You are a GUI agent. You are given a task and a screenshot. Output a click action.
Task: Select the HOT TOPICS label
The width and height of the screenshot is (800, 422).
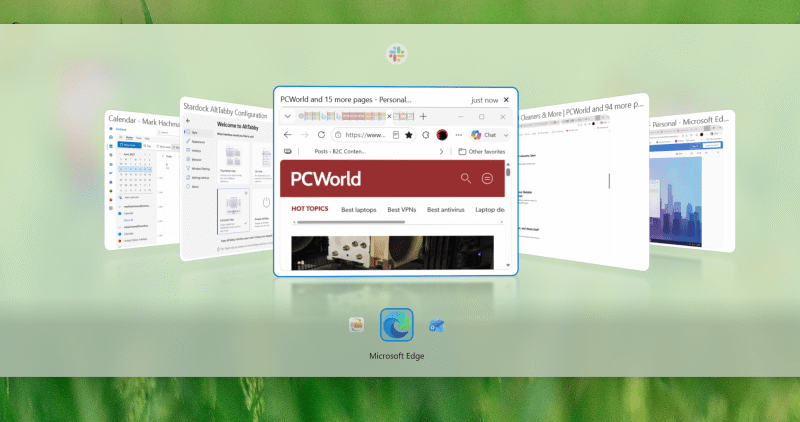[310, 209]
